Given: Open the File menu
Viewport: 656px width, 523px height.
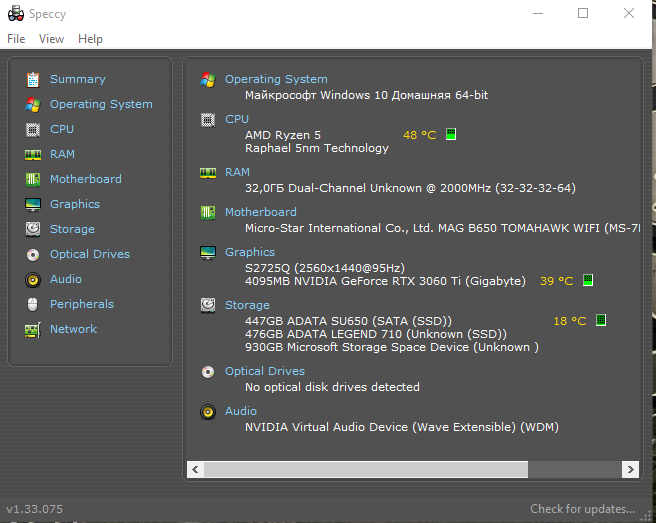Looking at the screenshot, I should coord(16,39).
